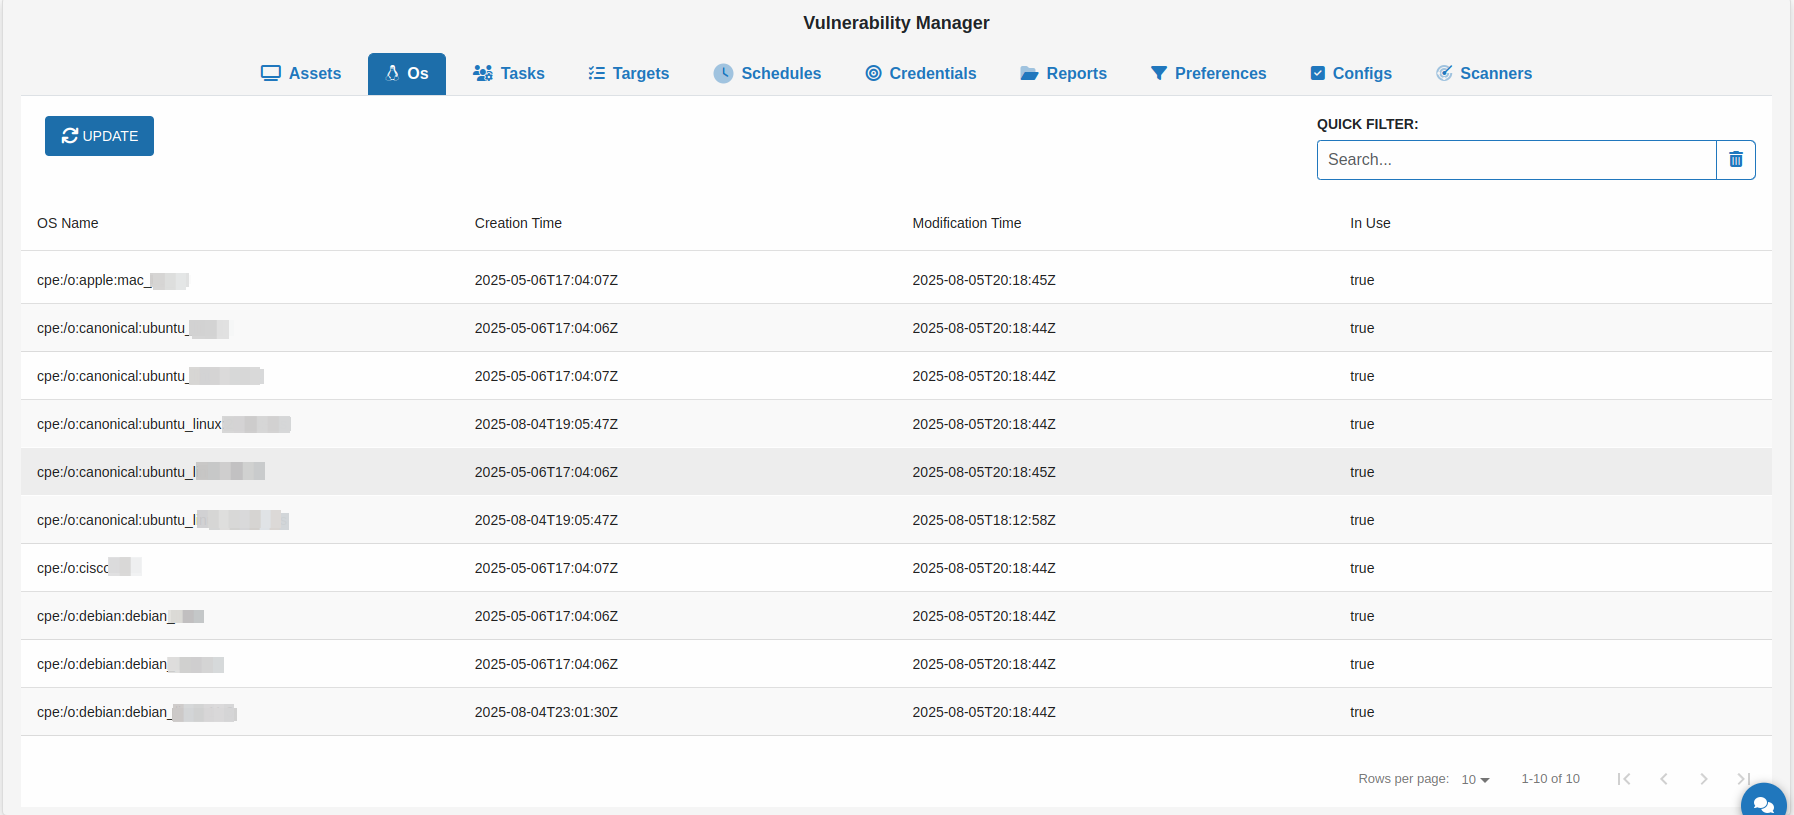Click the previous page arrow
The width and height of the screenshot is (1794, 815).
click(1664, 779)
